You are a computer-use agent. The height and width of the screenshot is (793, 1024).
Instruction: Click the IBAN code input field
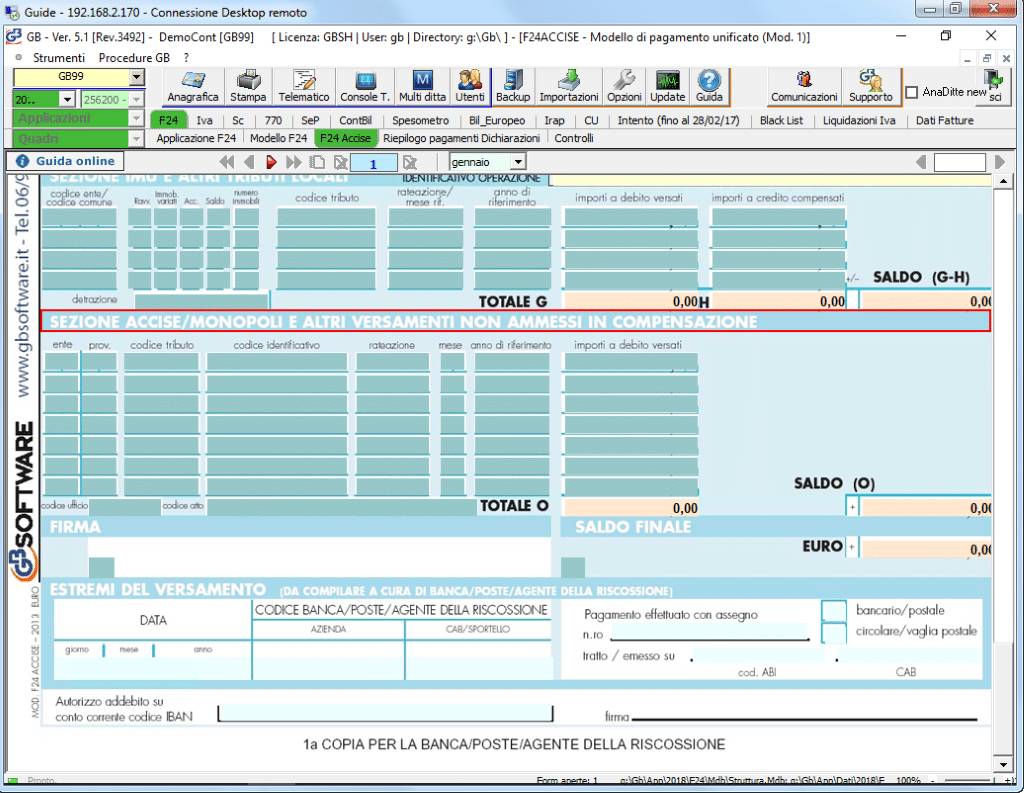pyautogui.click(x=385, y=713)
